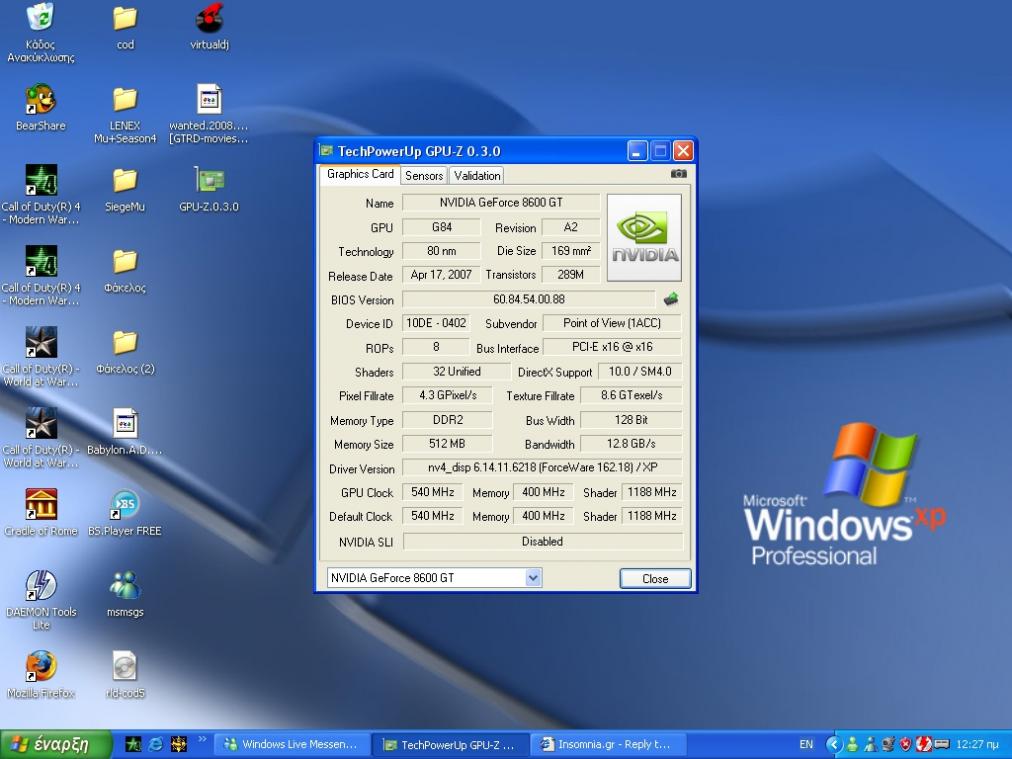Click the TechPowerUp GPU-Z taskbar button

pos(451,744)
